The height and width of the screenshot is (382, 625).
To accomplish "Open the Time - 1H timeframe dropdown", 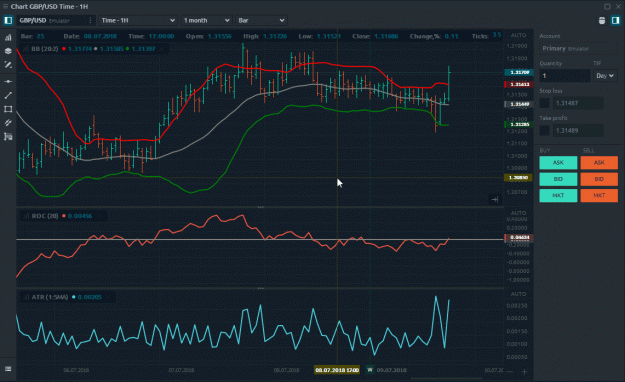I will 138,20.
